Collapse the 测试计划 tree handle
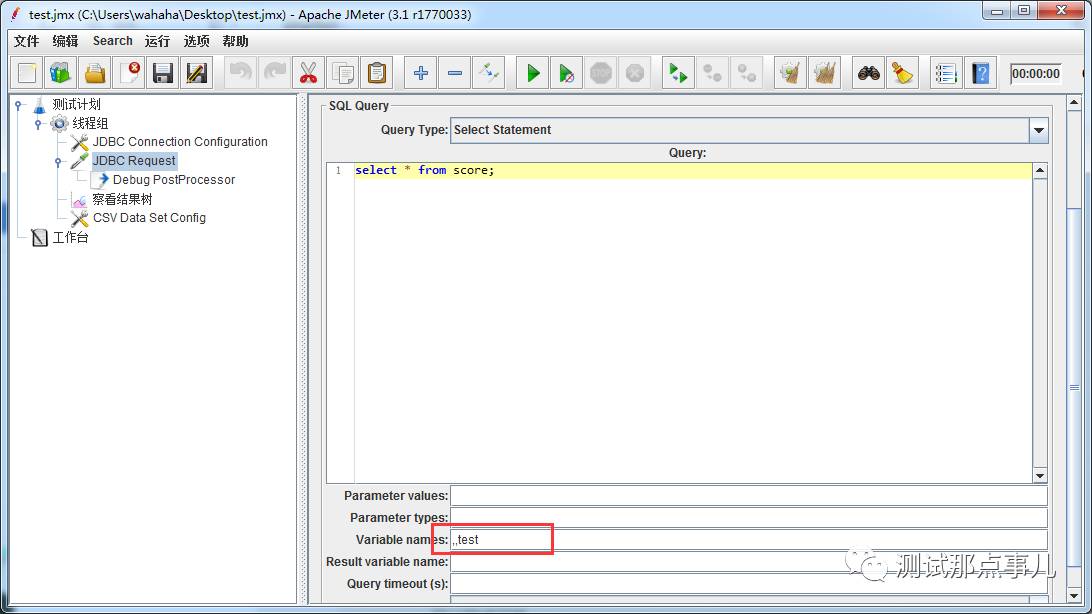Viewport: 1092px width, 614px height. [20, 105]
